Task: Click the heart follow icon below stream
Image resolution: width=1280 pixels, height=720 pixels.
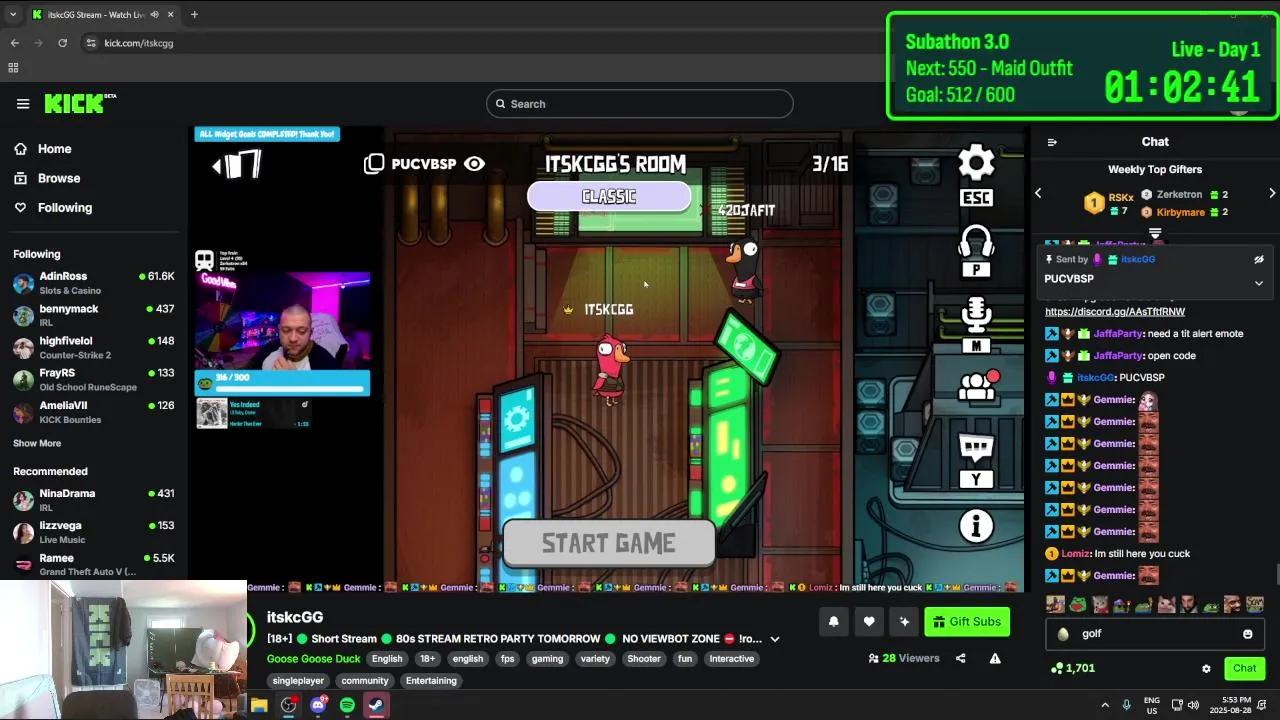Action: (869, 622)
